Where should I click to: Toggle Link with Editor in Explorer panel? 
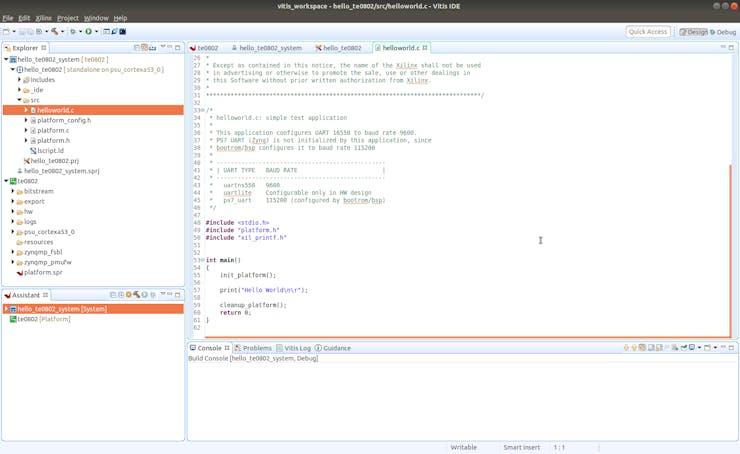coord(144,48)
